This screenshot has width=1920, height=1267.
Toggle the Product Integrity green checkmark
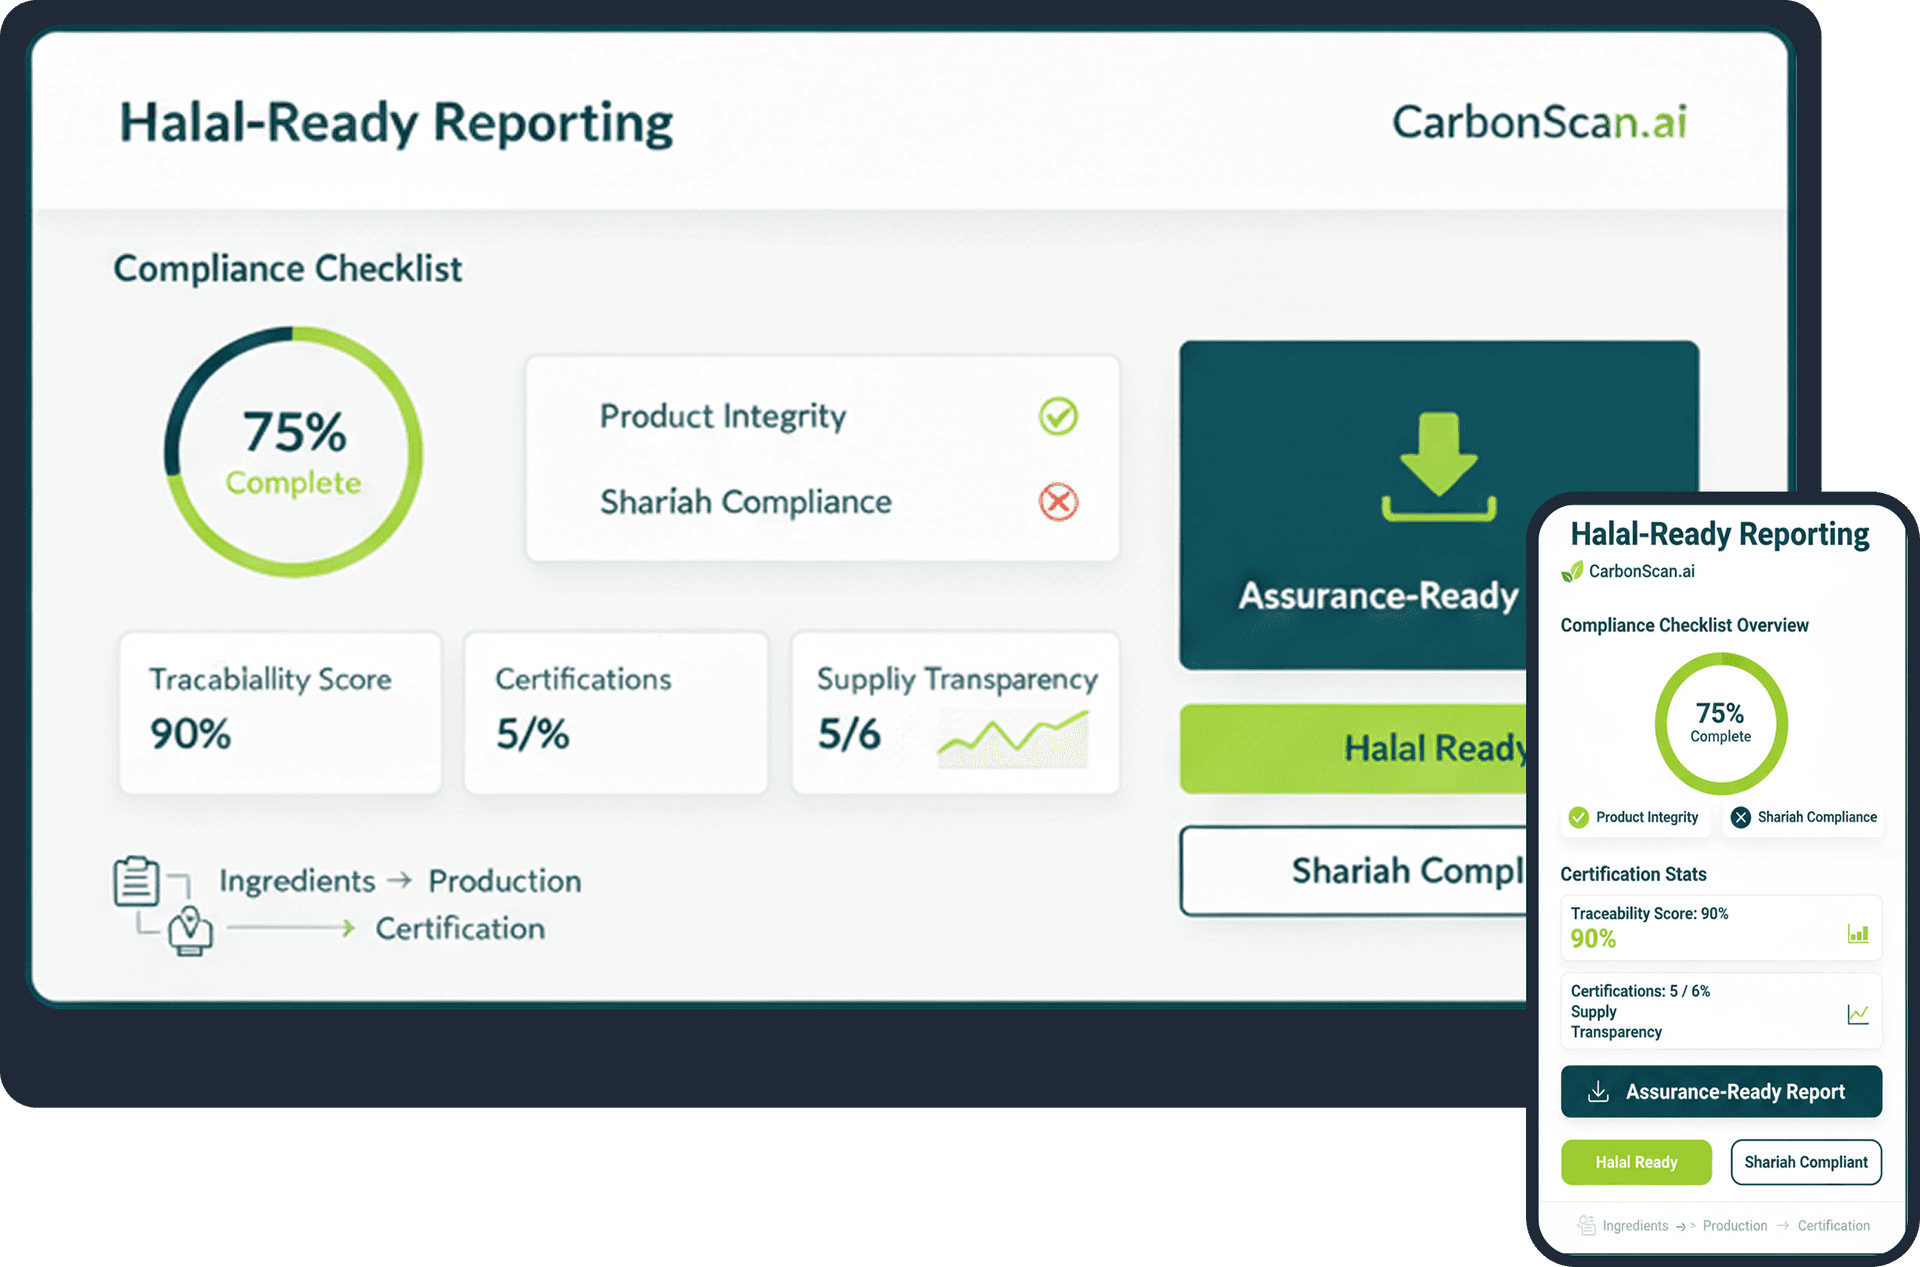click(x=1058, y=417)
